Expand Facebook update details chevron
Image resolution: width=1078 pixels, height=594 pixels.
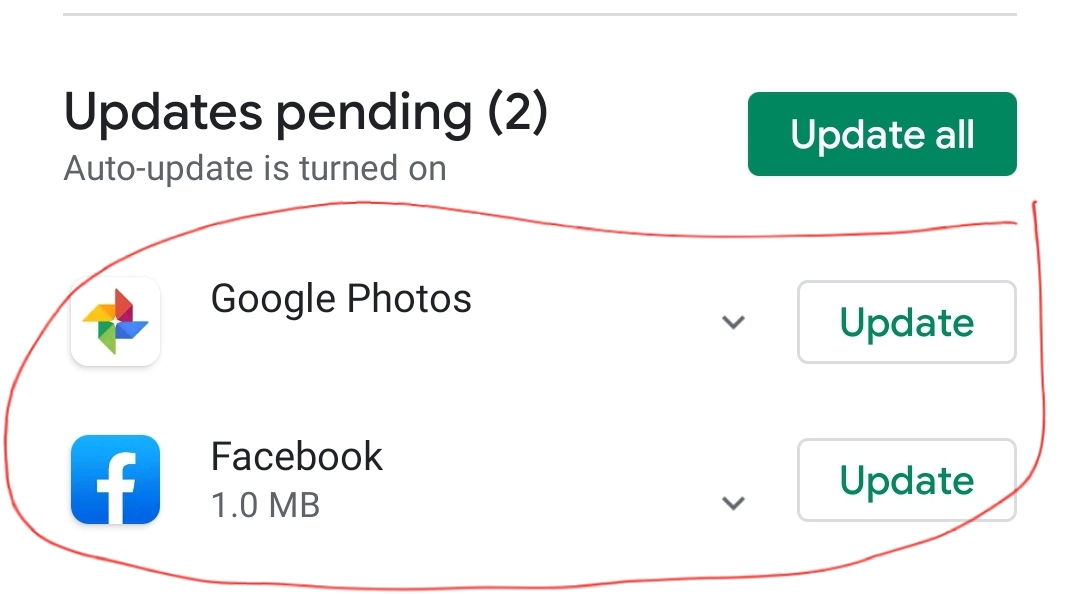tap(734, 503)
